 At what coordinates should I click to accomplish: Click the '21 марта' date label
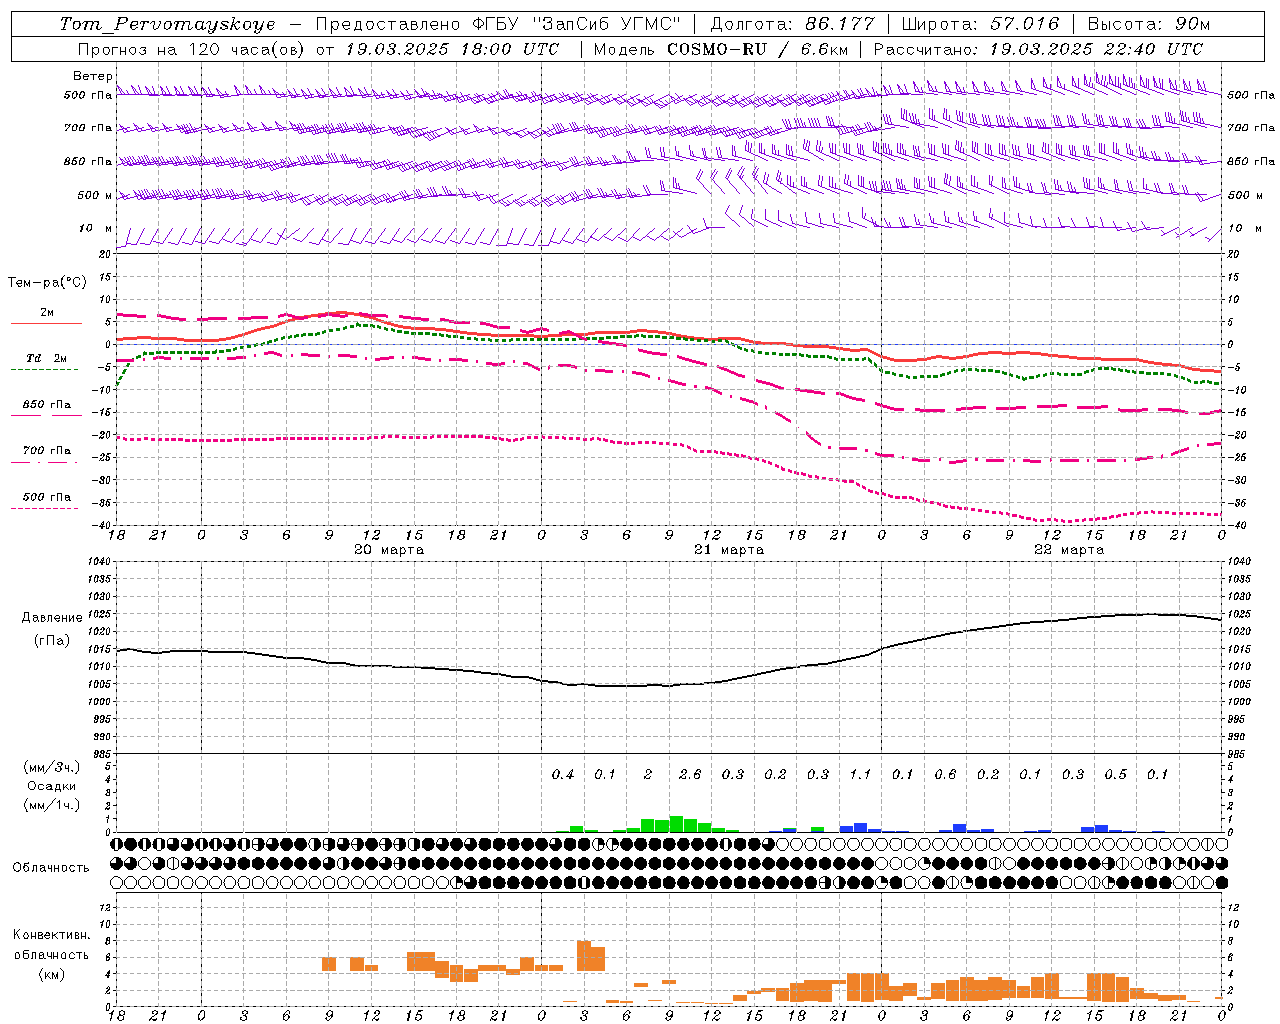[x=729, y=550]
